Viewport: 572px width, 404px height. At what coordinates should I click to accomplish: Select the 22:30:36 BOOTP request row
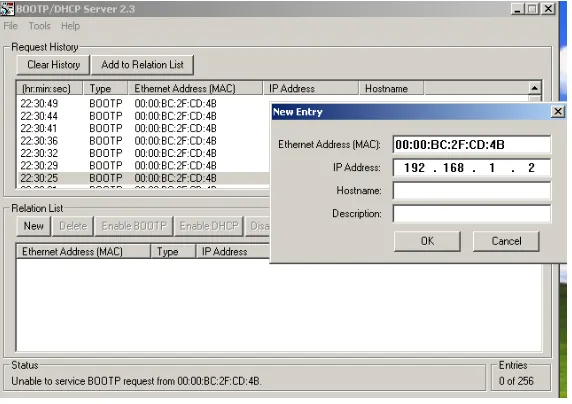tap(144, 141)
